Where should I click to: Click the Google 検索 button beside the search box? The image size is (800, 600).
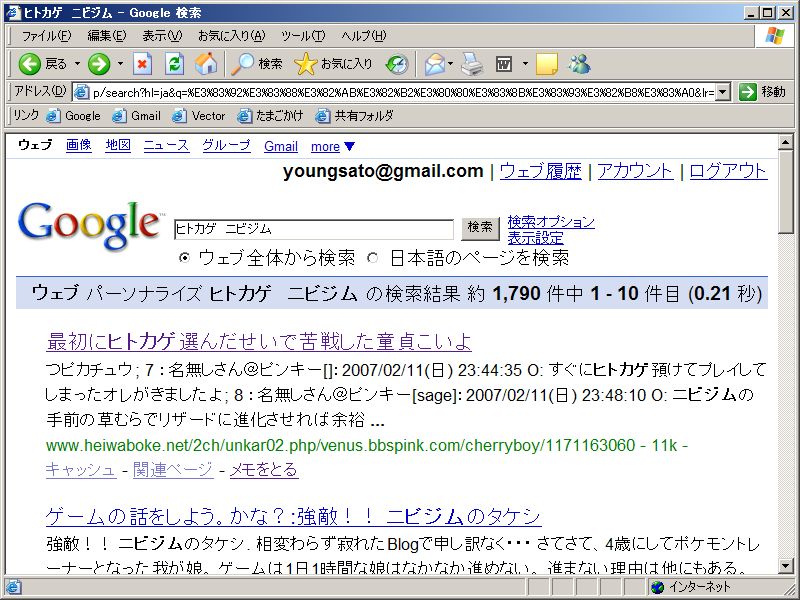coord(480,229)
